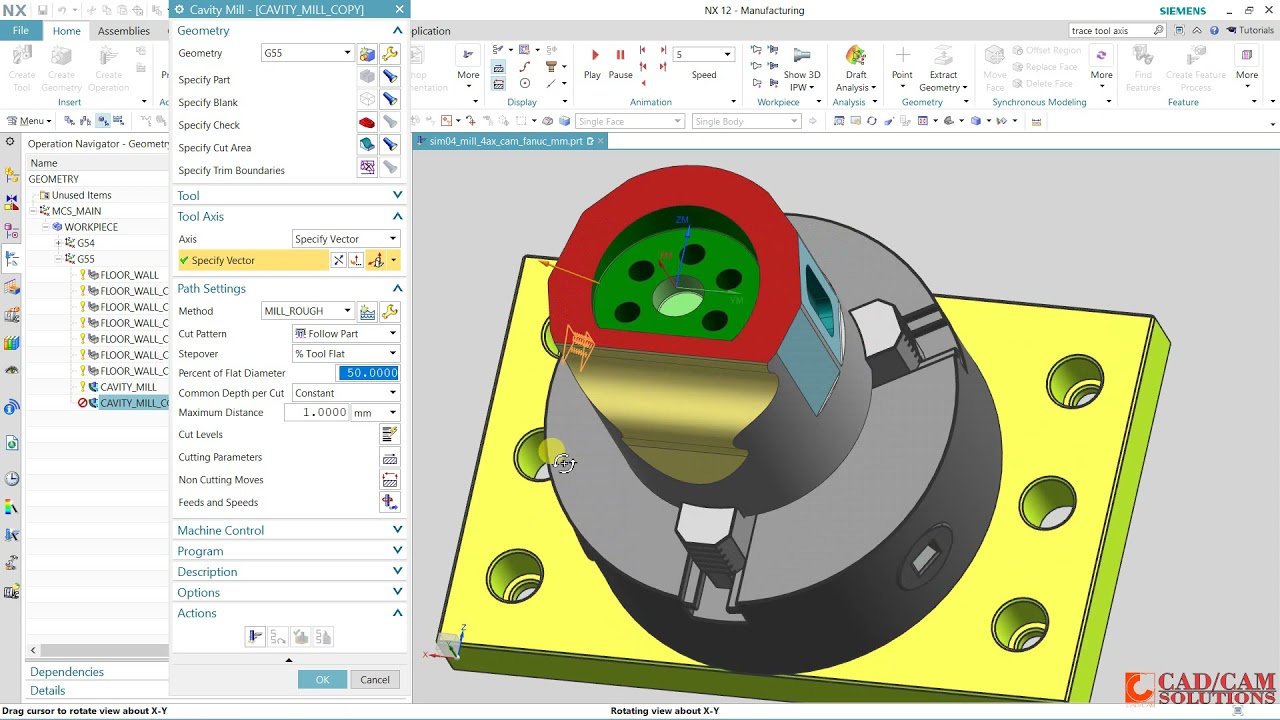Click the inferred vector type icon

[376, 260]
